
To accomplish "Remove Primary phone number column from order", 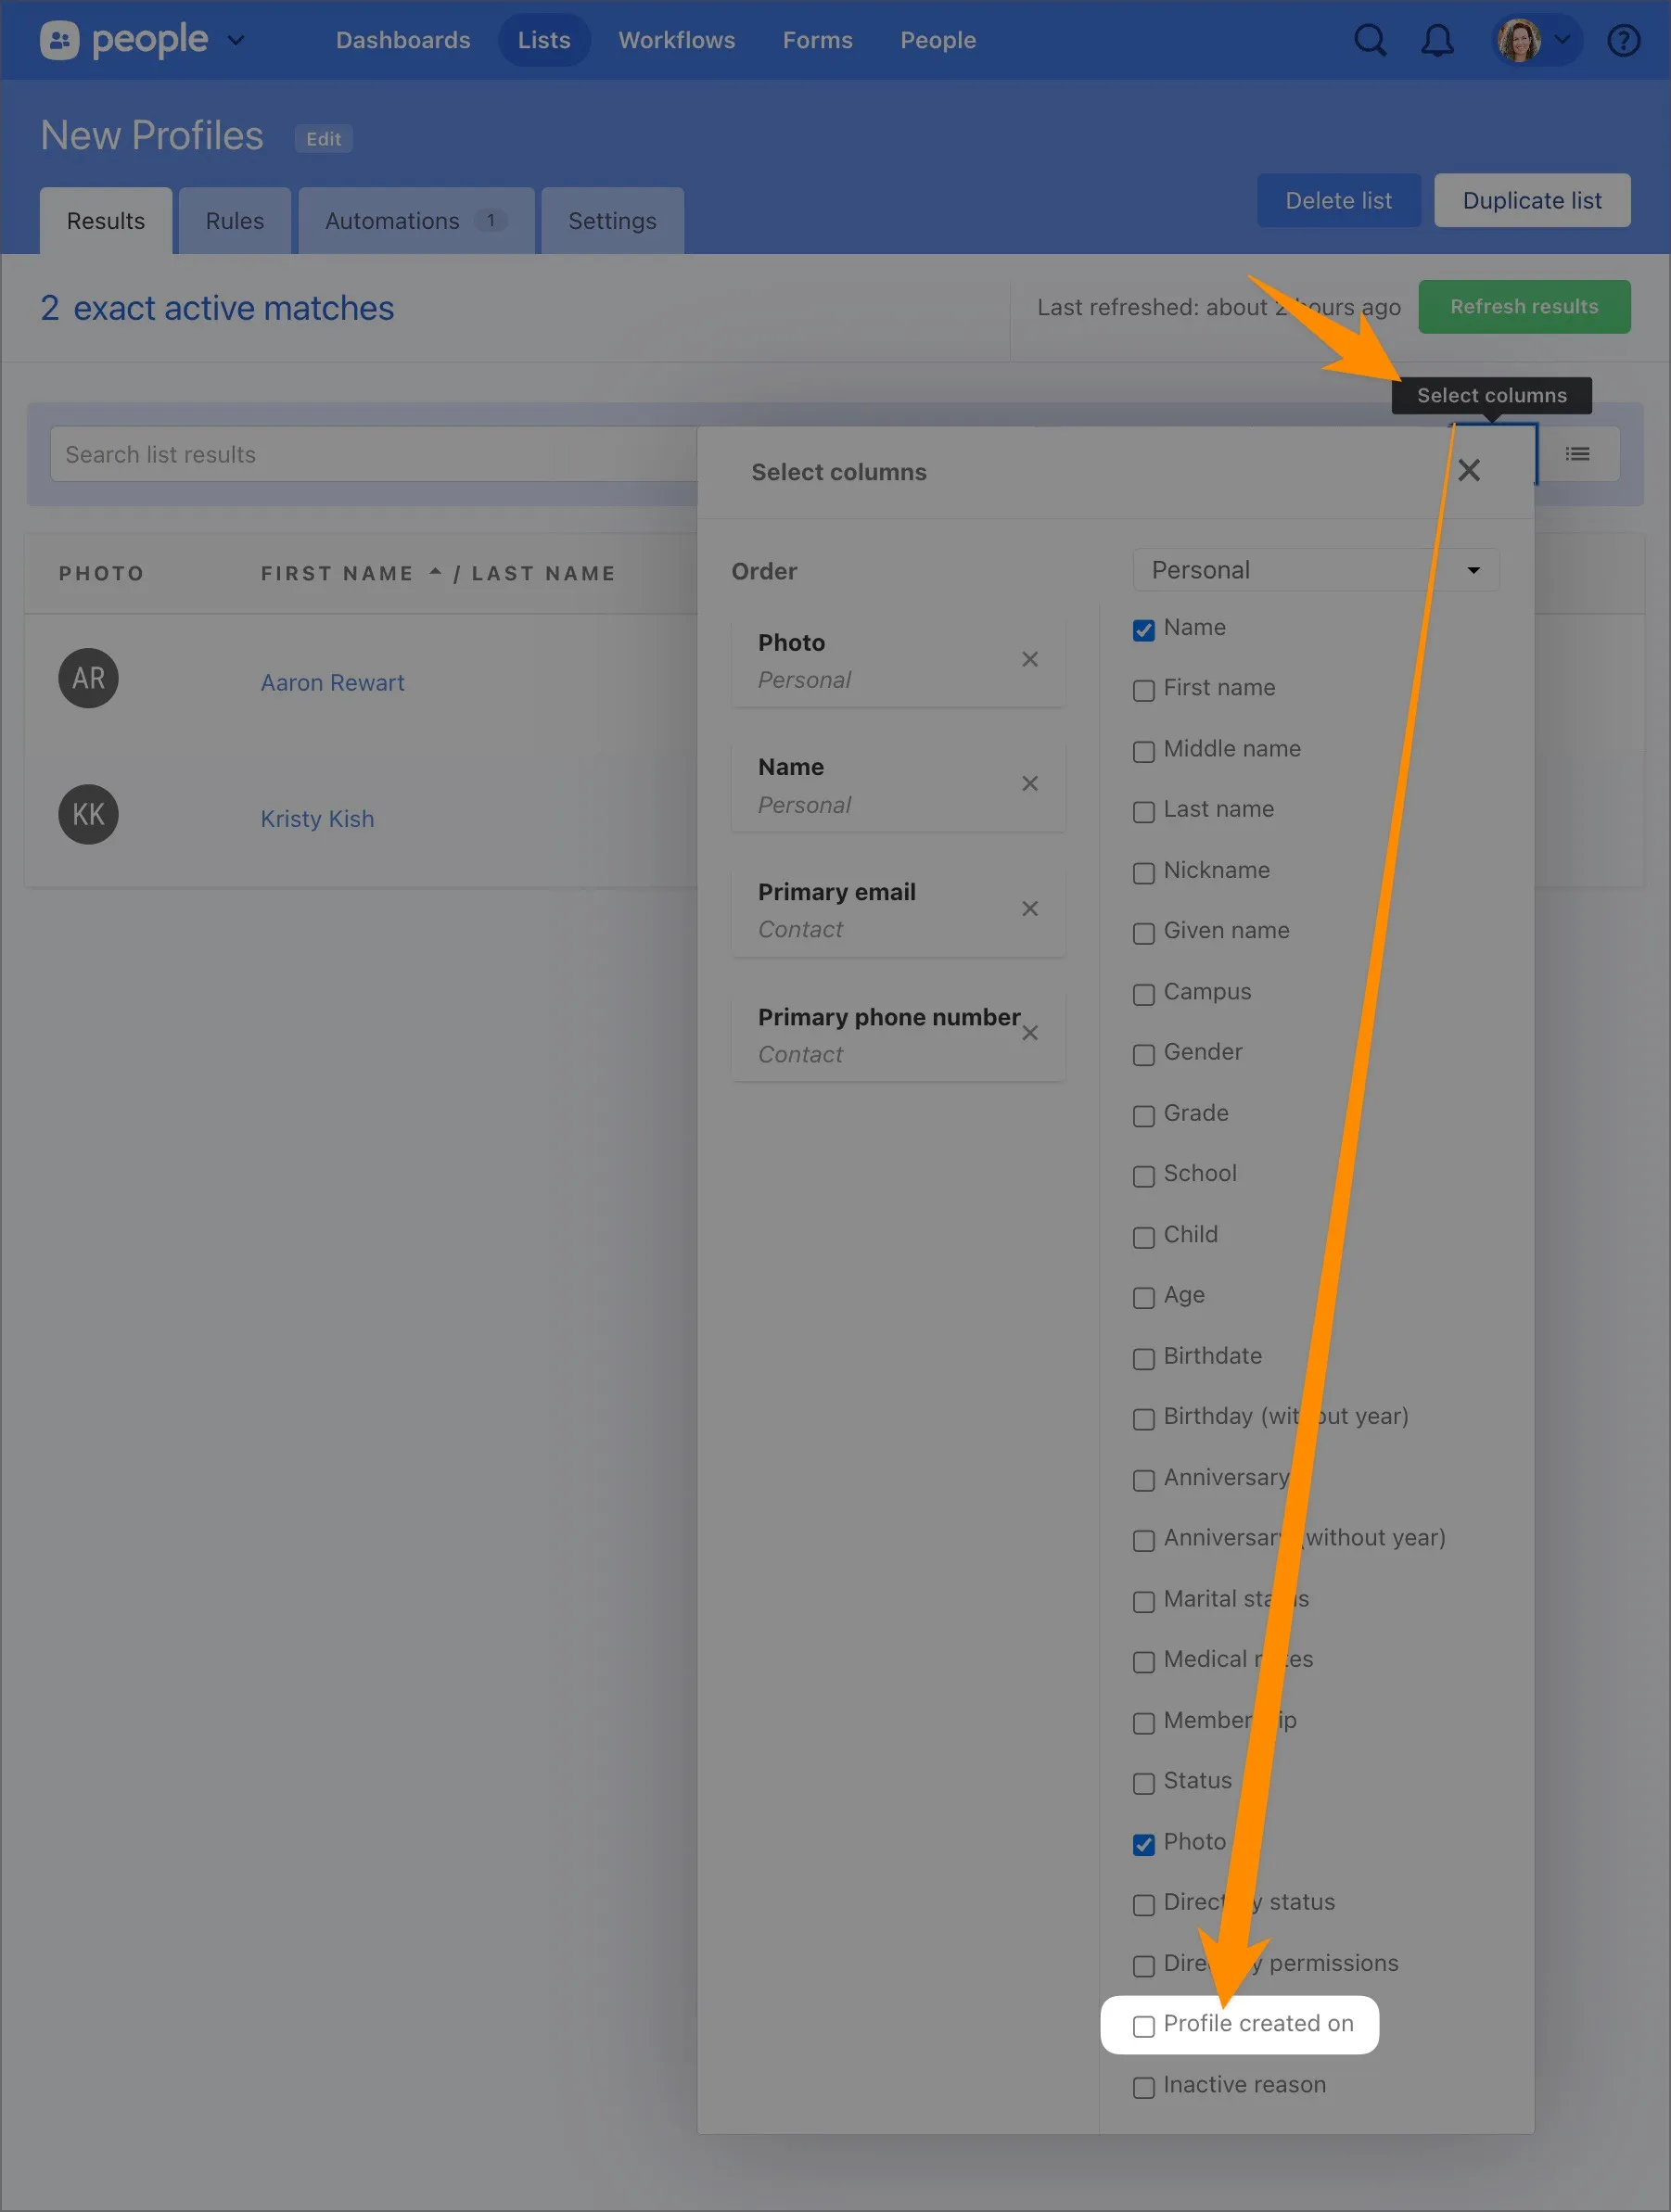I will tap(1029, 1033).
